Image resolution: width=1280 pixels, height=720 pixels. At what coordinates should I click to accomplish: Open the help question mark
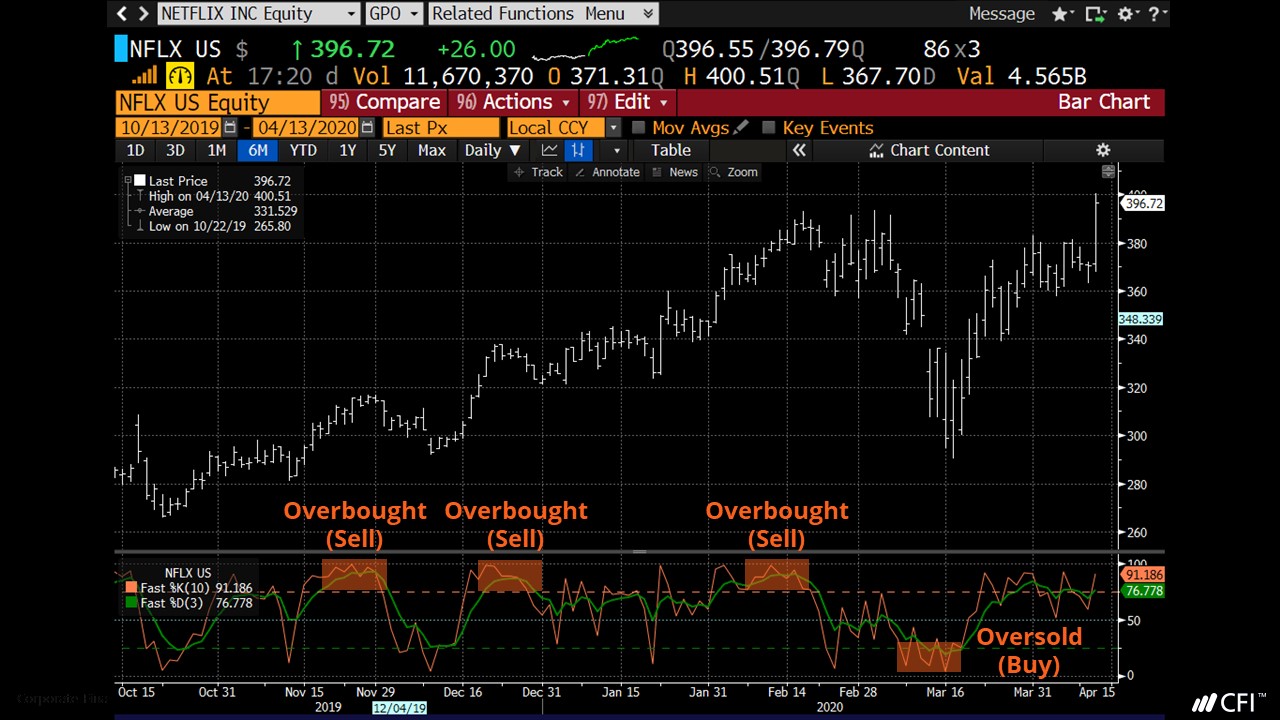pyautogui.click(x=1154, y=14)
